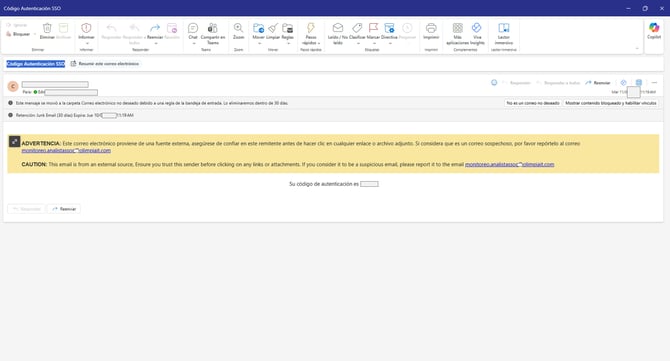Viewport: 670px width, 361px height.
Task: Collapse the ribbon with the chevron
Action: [x=637, y=49]
